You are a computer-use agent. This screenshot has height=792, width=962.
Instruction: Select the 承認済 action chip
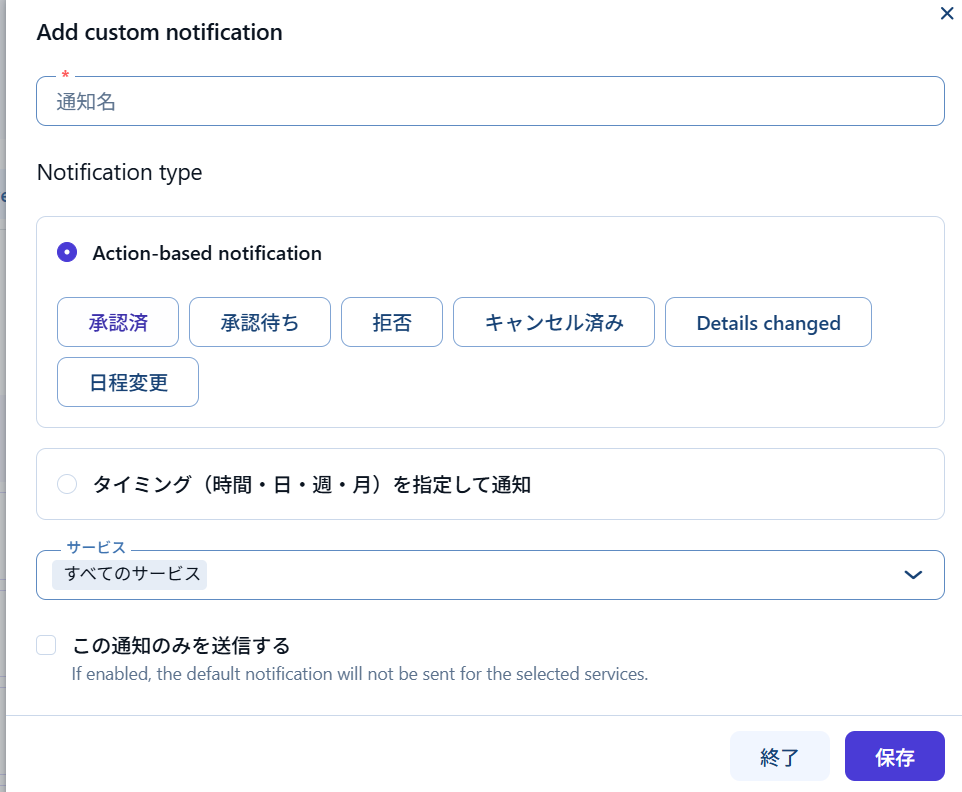(x=118, y=322)
